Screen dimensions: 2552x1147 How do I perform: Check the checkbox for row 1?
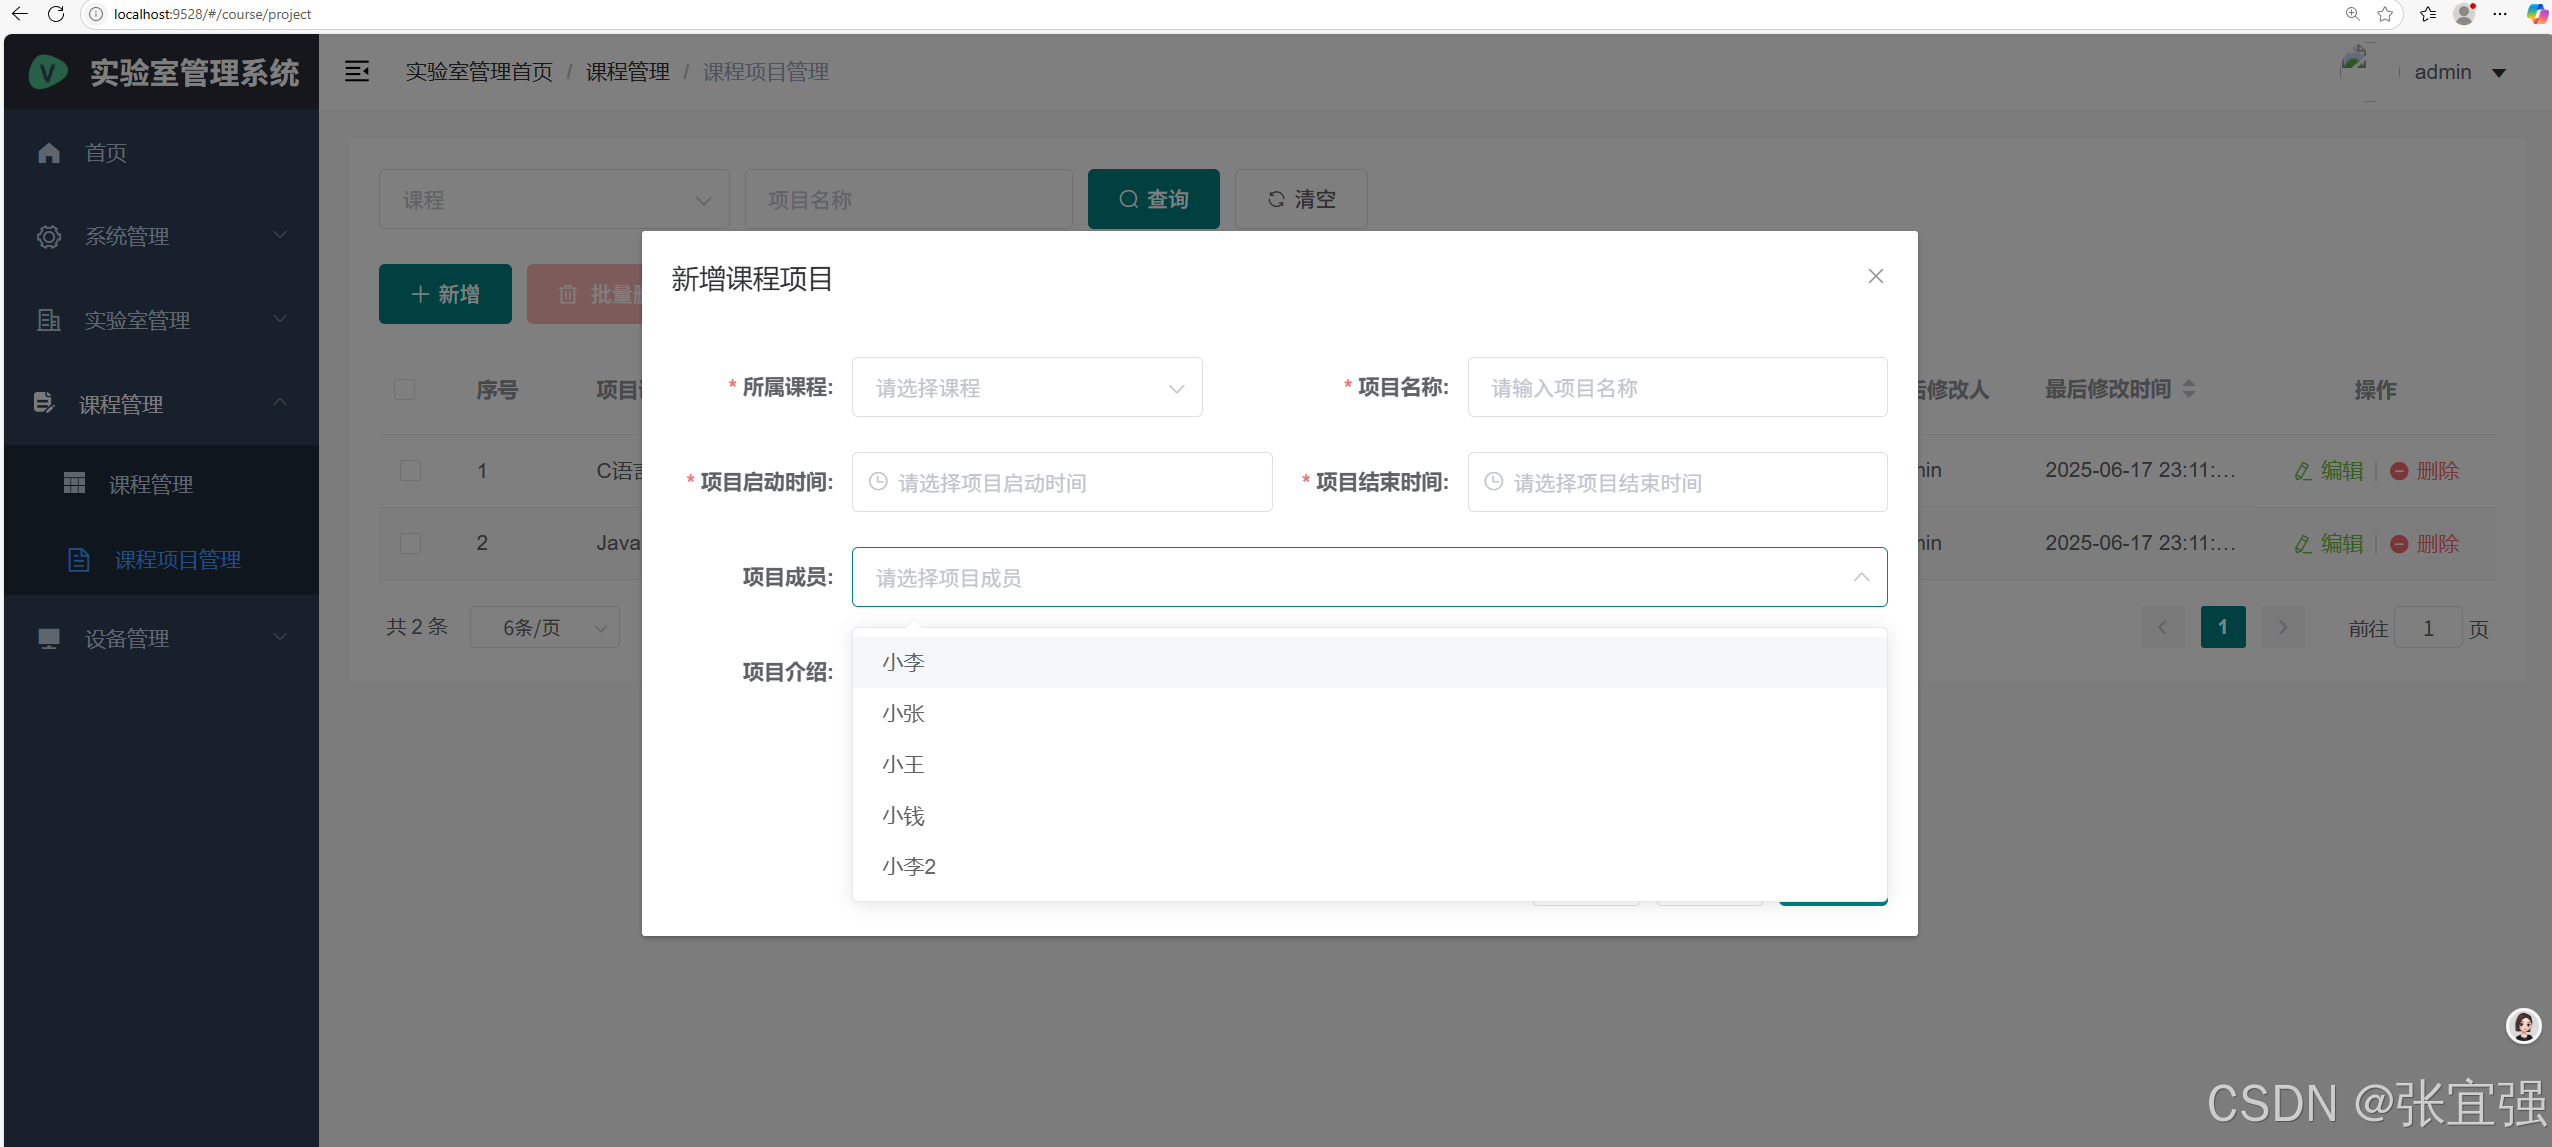point(410,471)
